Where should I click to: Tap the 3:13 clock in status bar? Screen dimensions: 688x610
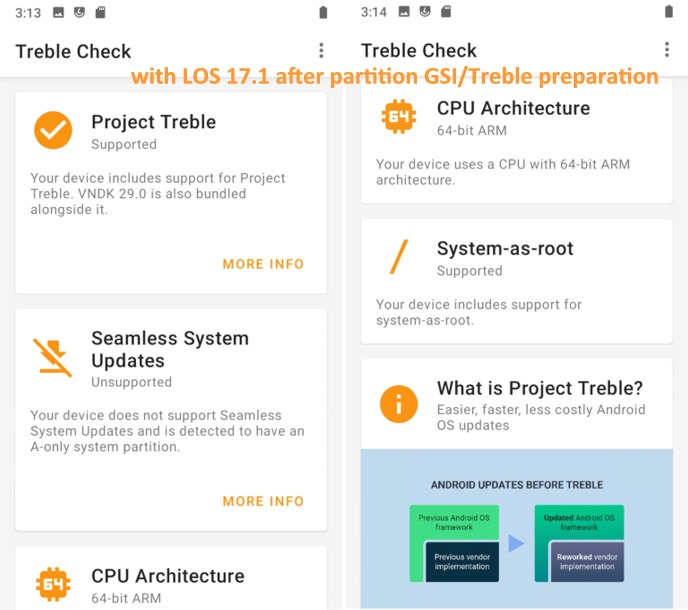[x=28, y=13]
